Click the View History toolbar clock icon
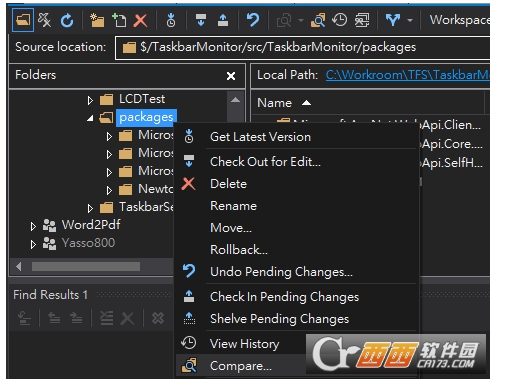 pos(340,21)
